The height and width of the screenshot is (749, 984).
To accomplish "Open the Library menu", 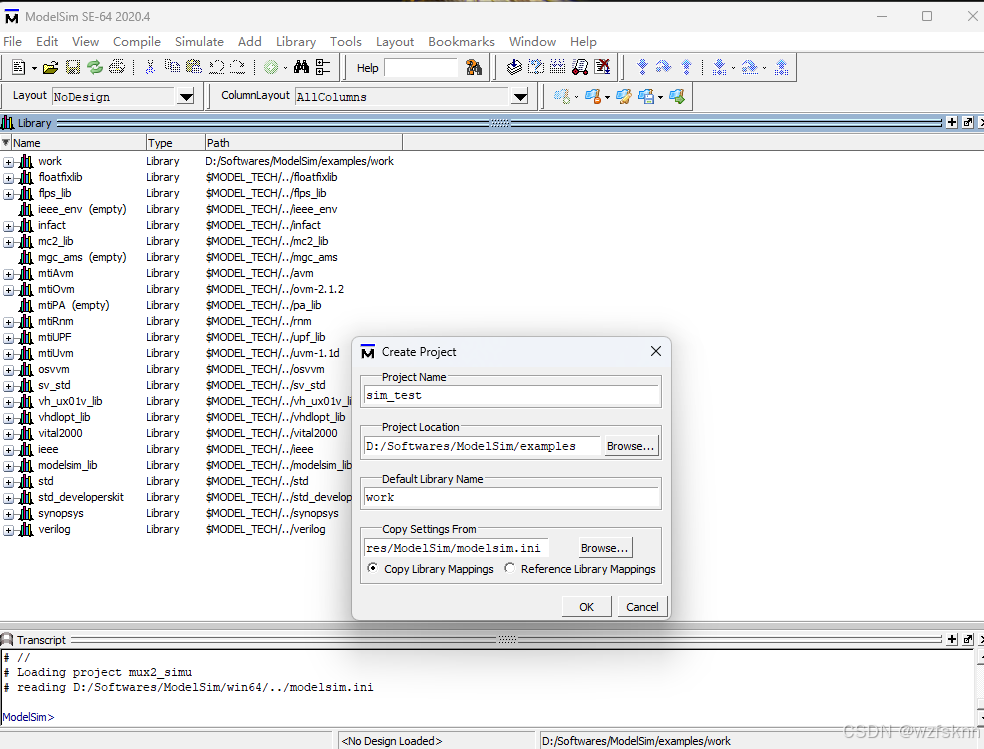I will pyautogui.click(x=296, y=41).
